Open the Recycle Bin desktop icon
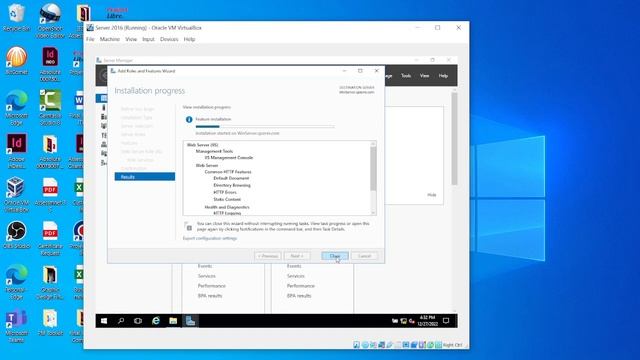 point(16,18)
